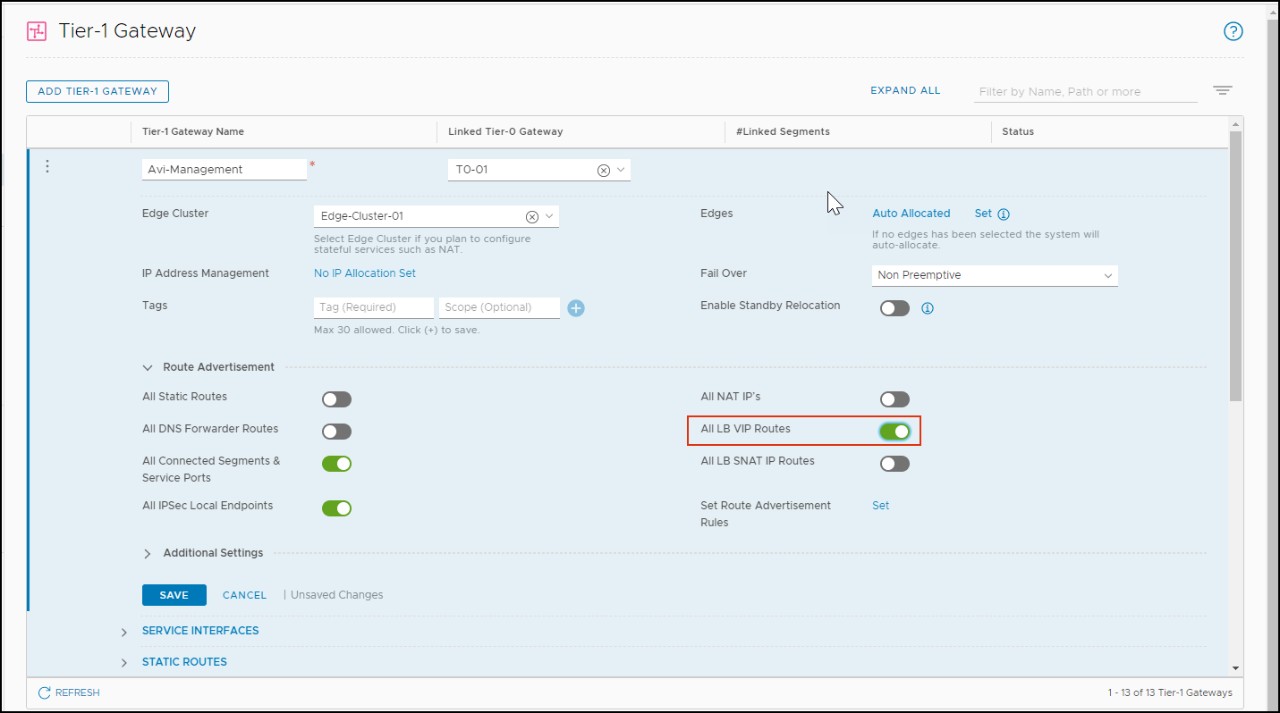Image resolution: width=1280 pixels, height=713 pixels.
Task: Open the Fail Over Non Preemptive dropdown
Action: [995, 275]
